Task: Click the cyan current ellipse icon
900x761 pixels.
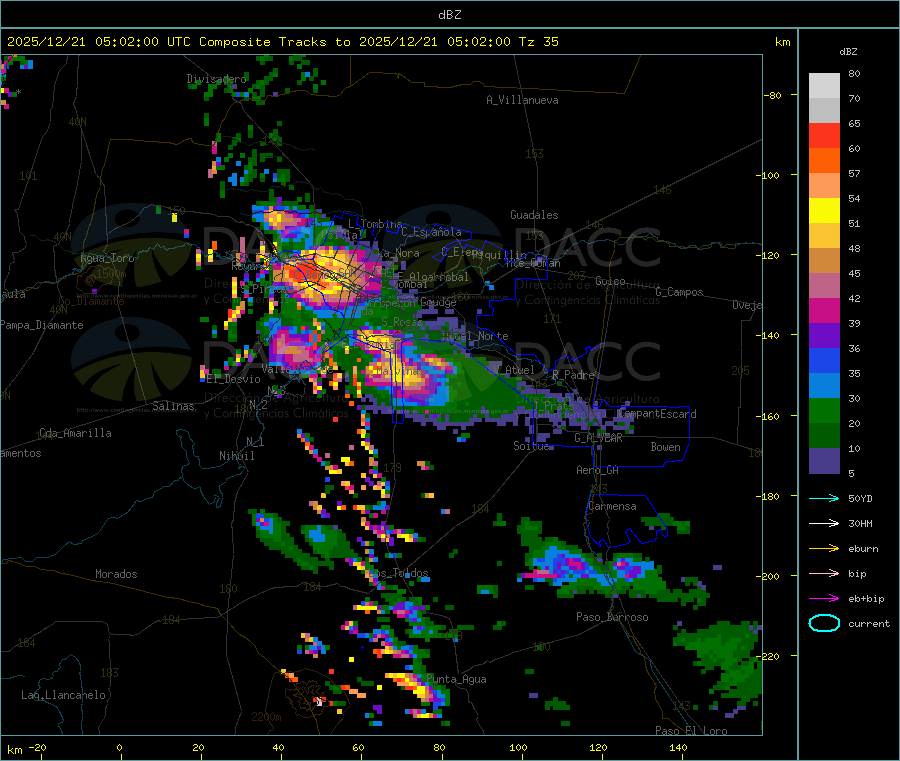Action: coord(824,623)
